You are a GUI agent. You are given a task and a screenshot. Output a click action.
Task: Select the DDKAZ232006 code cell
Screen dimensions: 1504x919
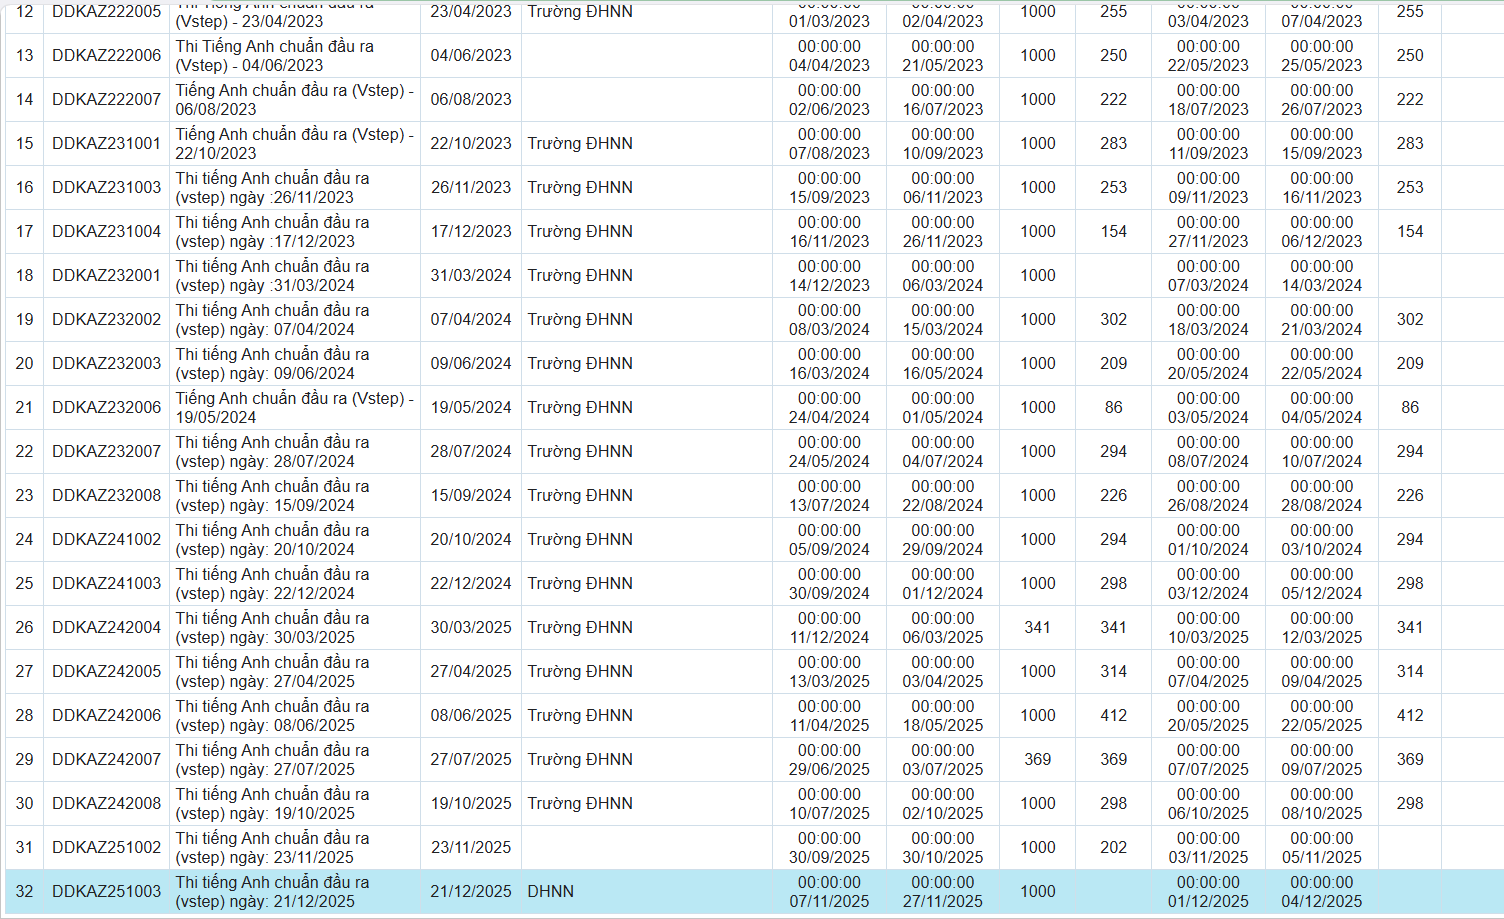(106, 407)
